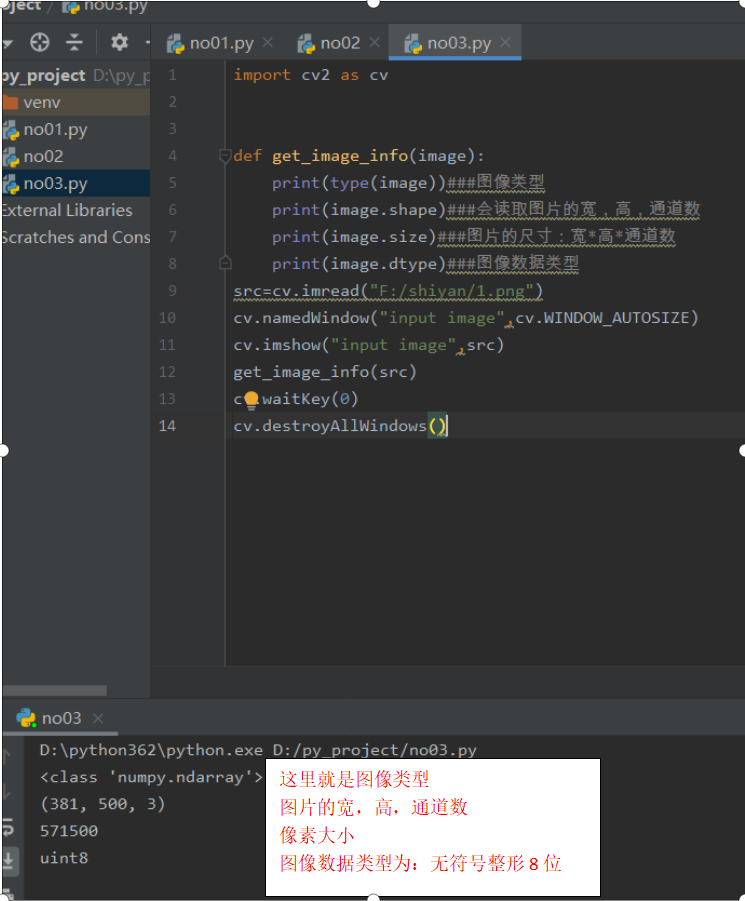Collapse all project tree nodes icon
This screenshot has height=901, width=745.
click(74, 43)
